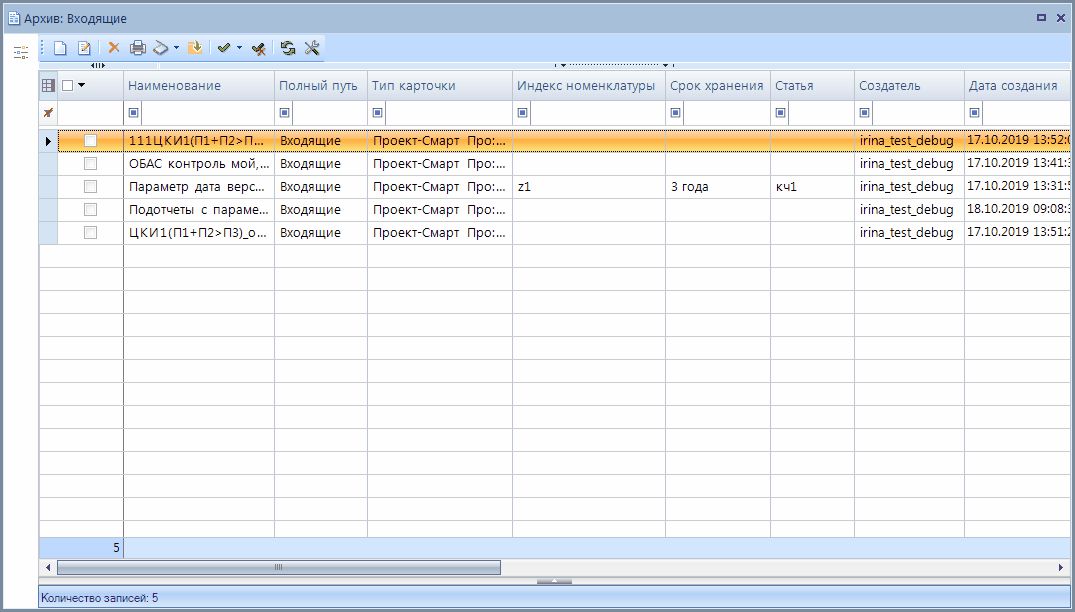
Task: Open dropdown arrow beside header checkbox
Action: 82,86
